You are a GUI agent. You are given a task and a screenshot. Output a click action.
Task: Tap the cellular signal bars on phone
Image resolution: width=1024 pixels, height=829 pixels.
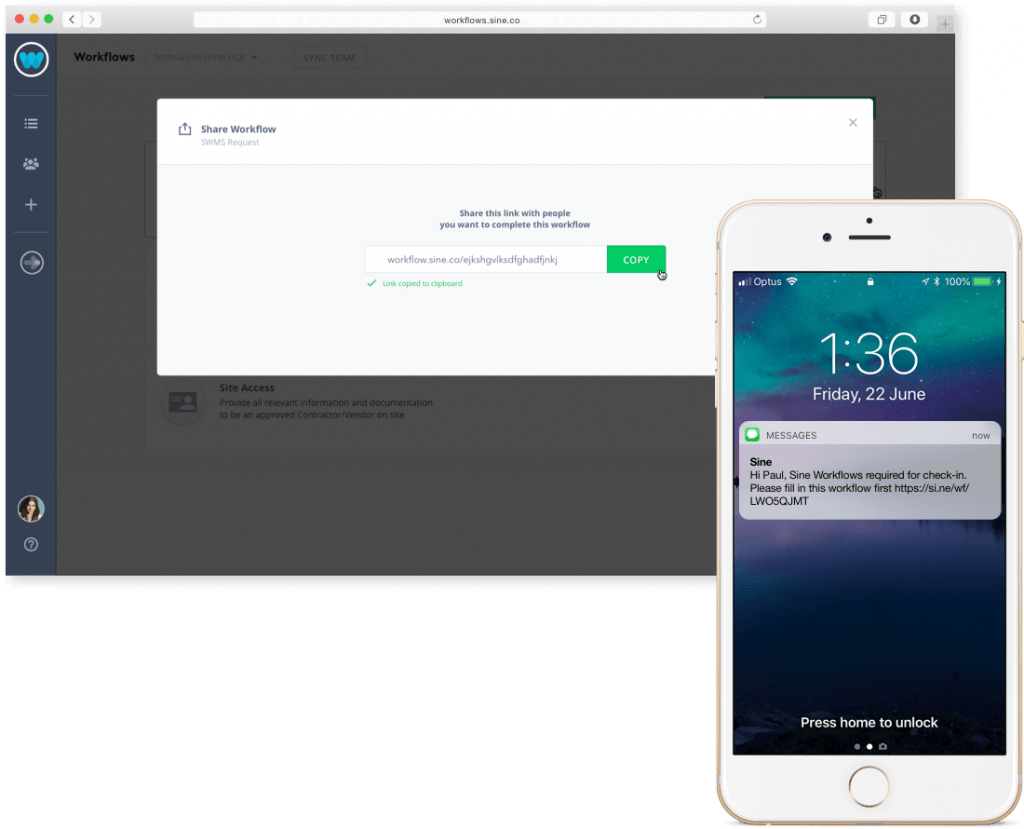744,282
